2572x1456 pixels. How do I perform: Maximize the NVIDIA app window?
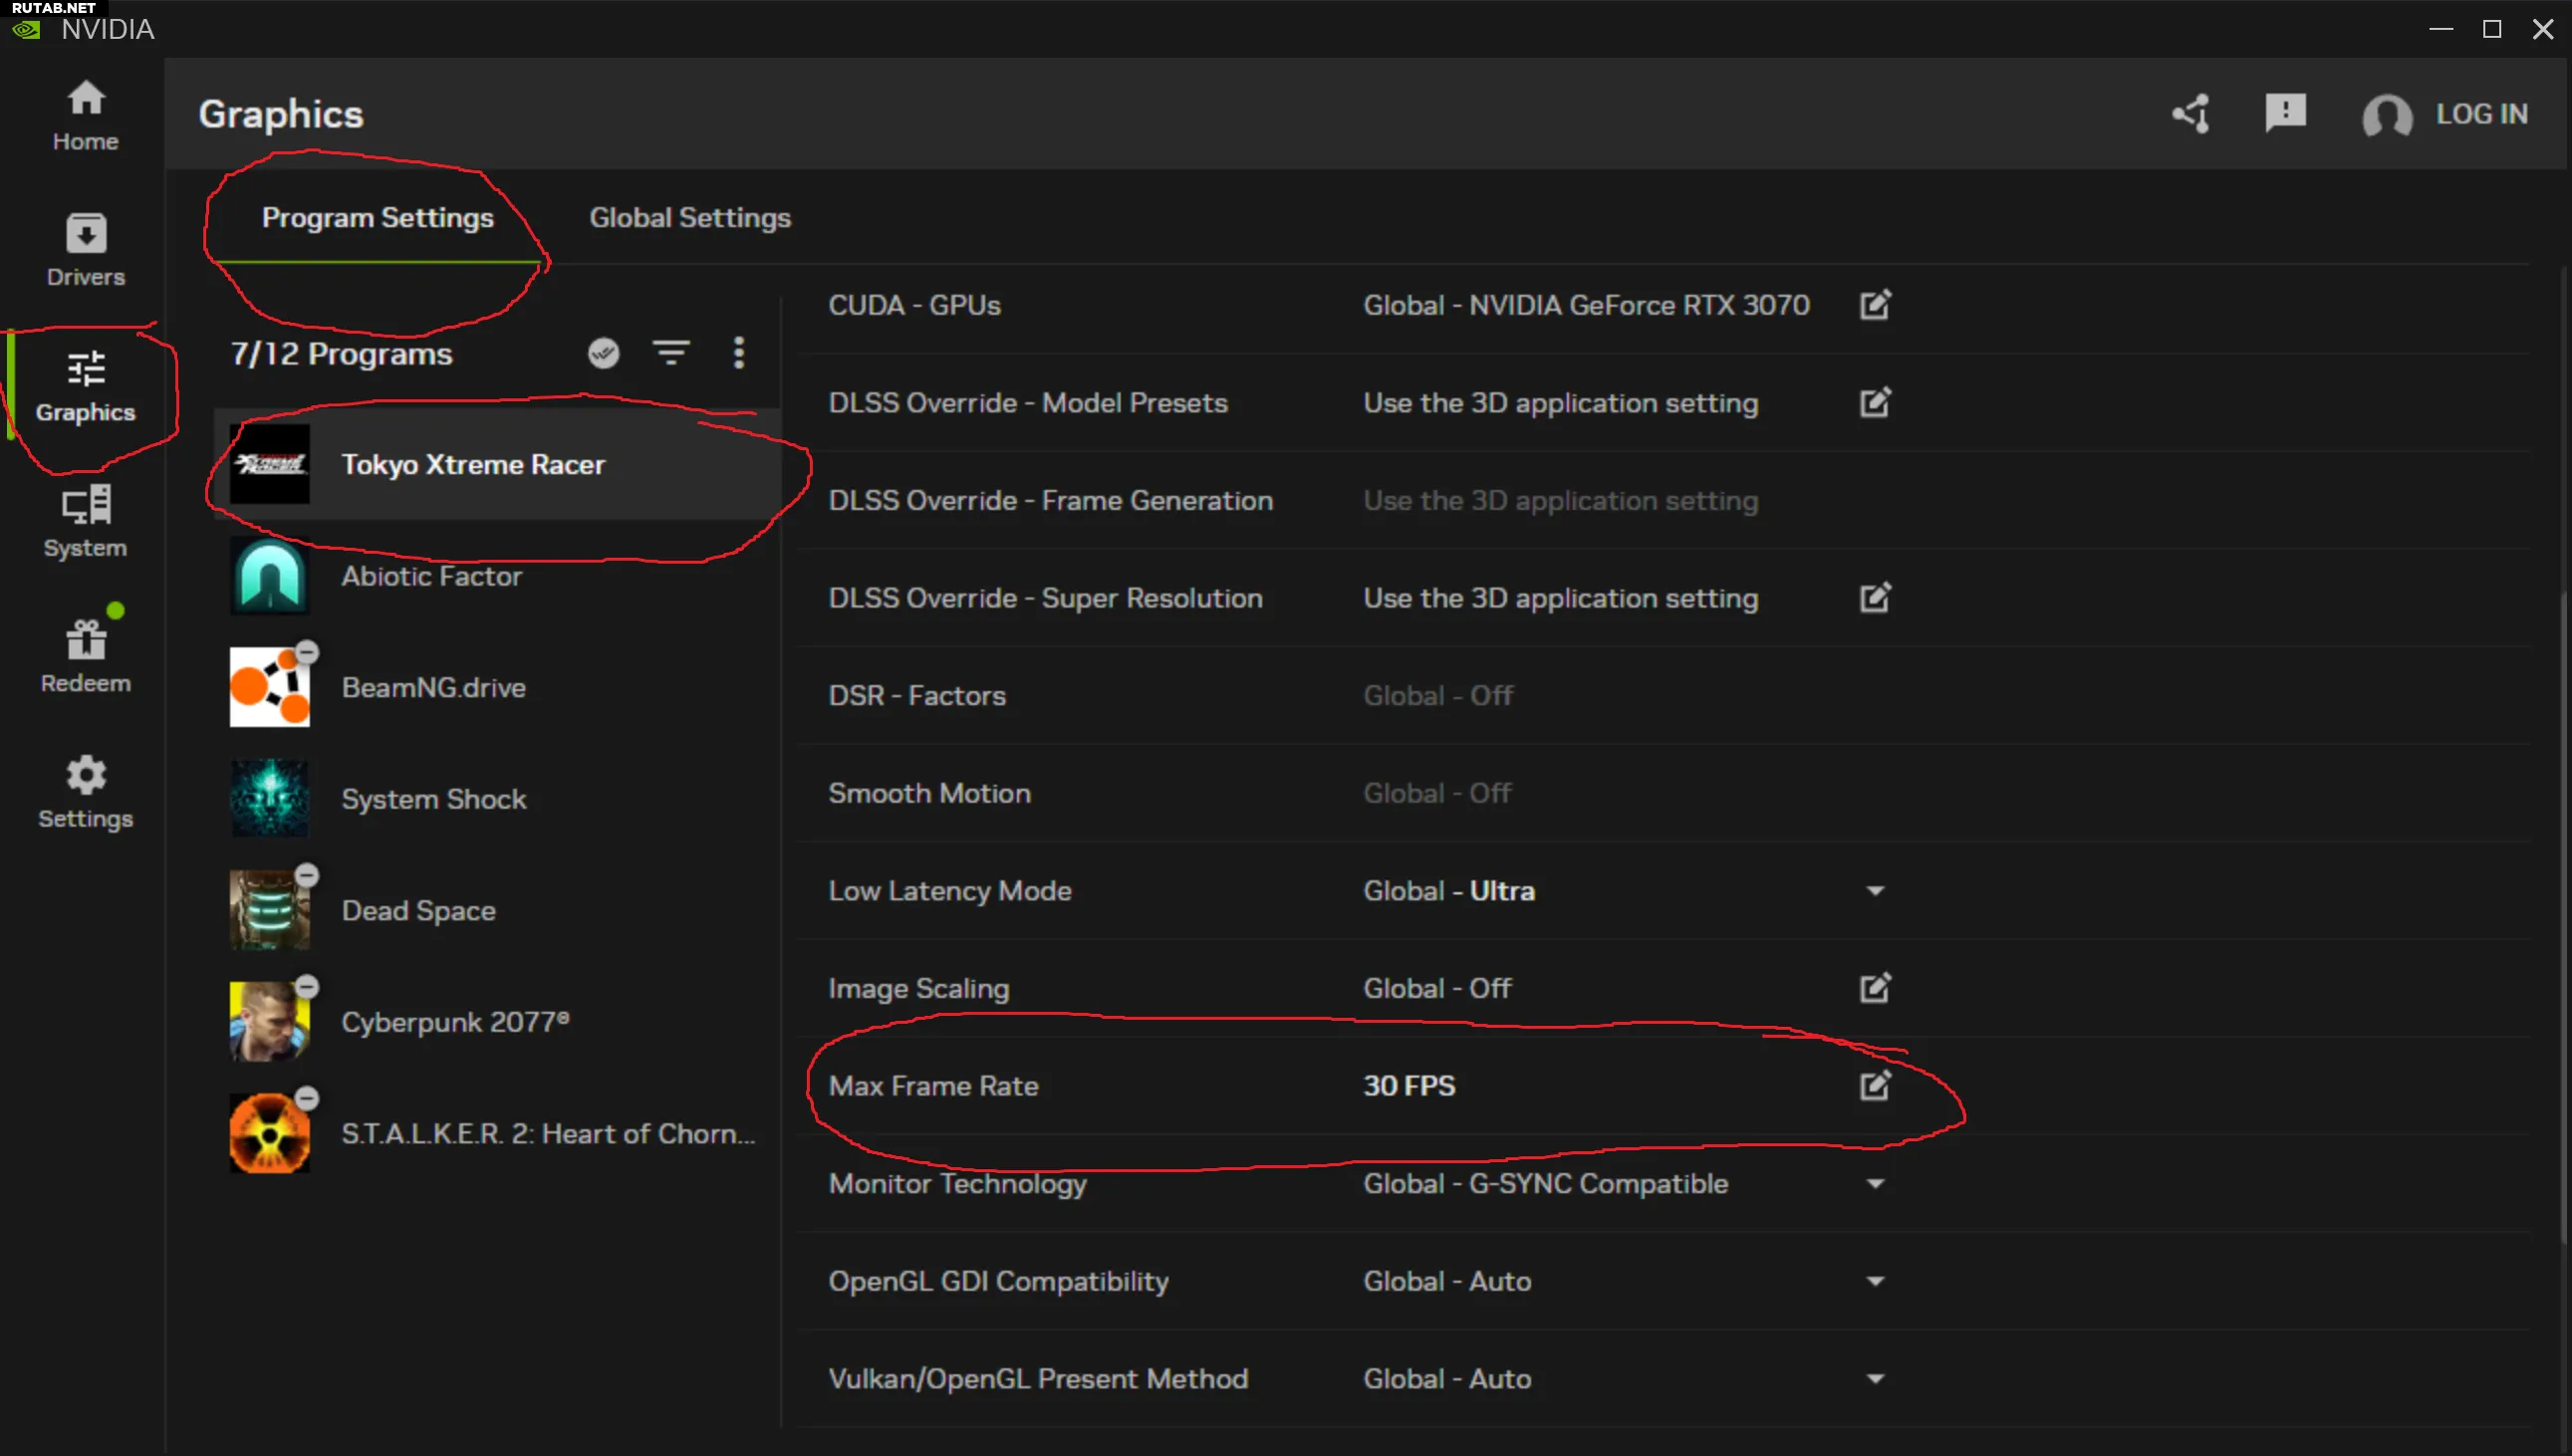click(x=2492, y=29)
